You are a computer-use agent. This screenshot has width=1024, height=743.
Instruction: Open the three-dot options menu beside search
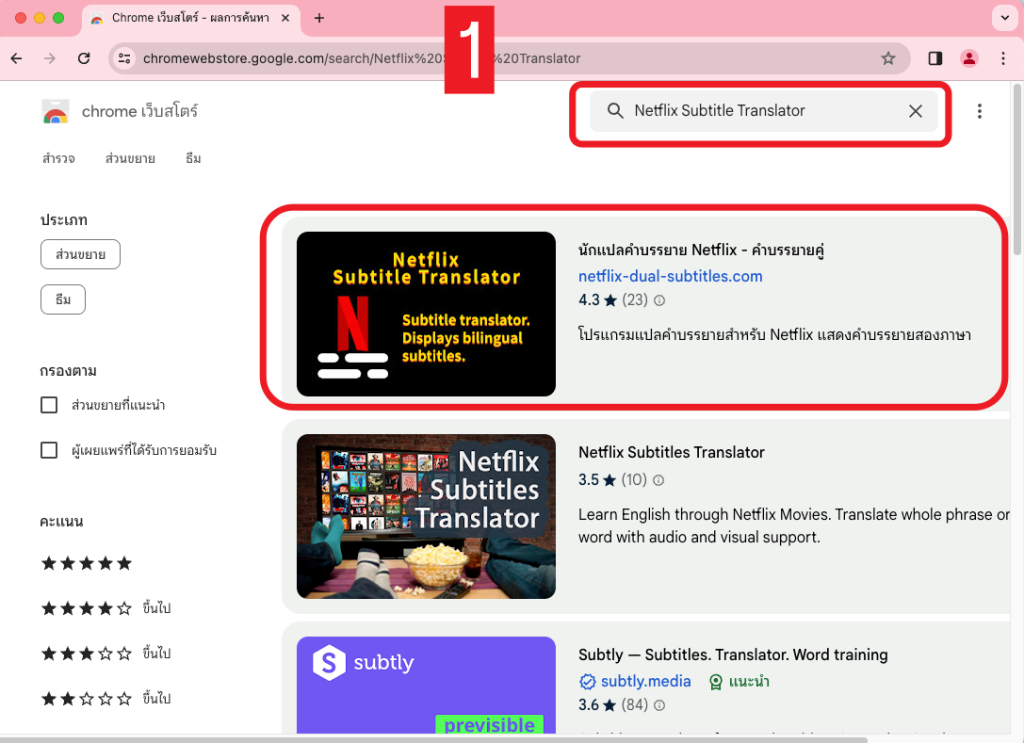[980, 111]
